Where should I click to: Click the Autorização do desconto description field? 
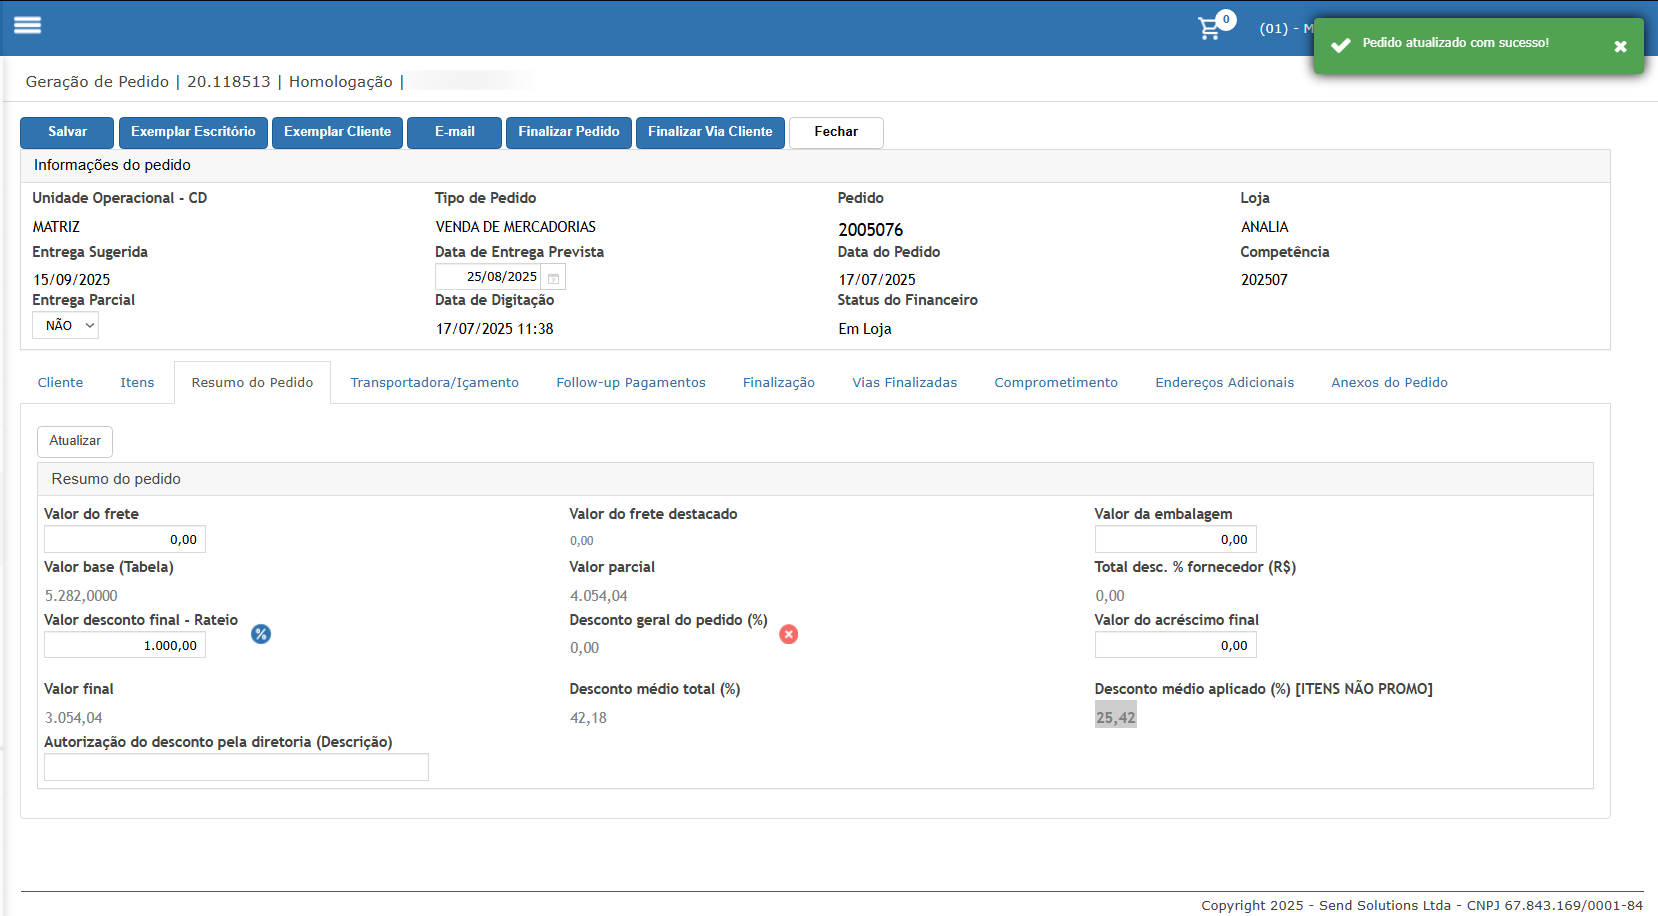click(x=236, y=767)
